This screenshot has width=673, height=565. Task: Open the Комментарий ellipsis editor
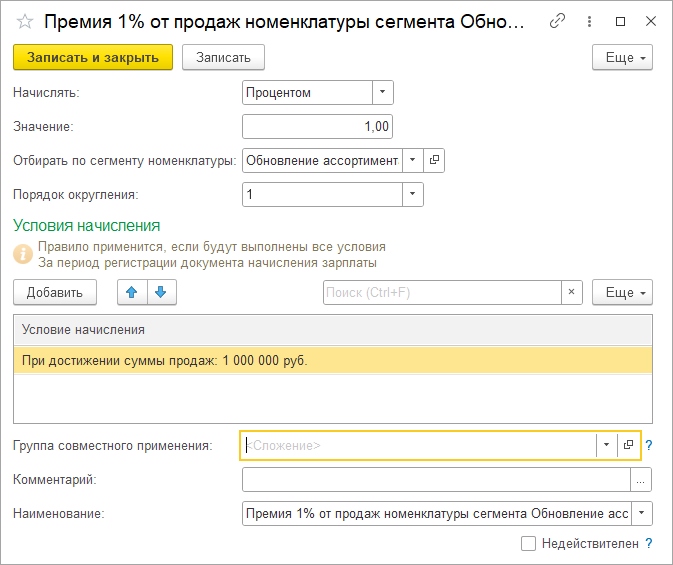pos(641,480)
